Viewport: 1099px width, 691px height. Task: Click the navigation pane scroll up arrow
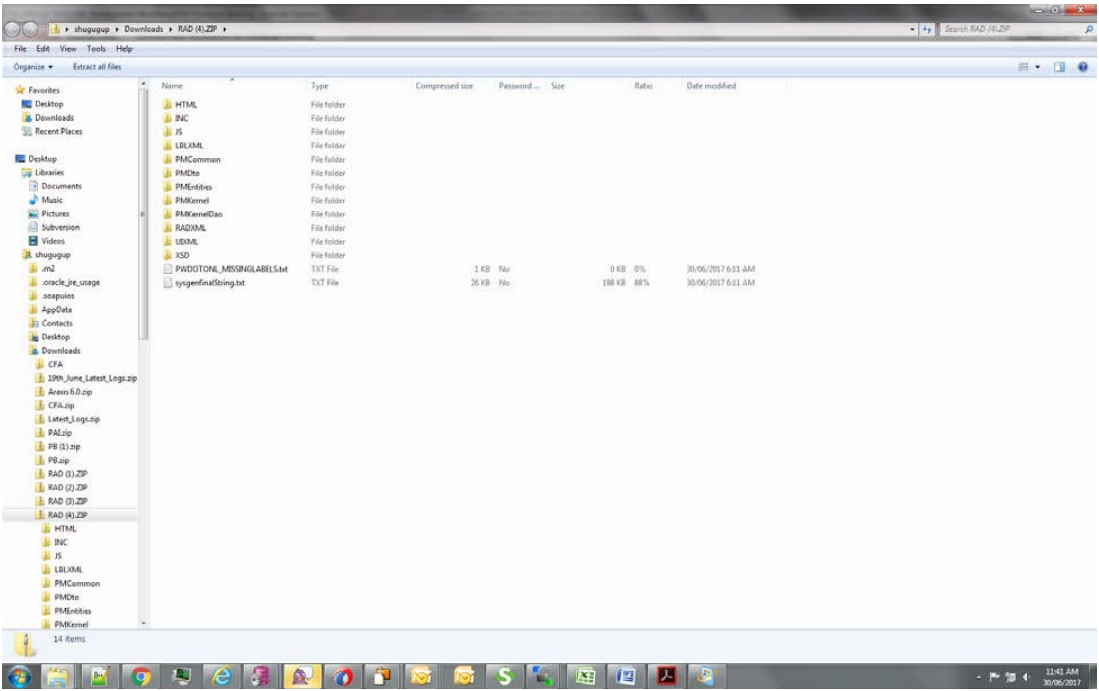[144, 84]
